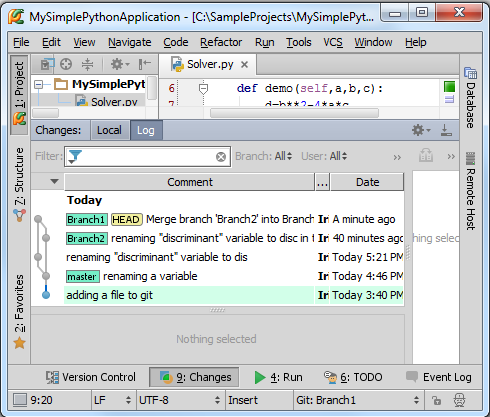The image size is (490, 417).
Task: Click the hide Changes panel download-arrow icon
Action: [446, 130]
